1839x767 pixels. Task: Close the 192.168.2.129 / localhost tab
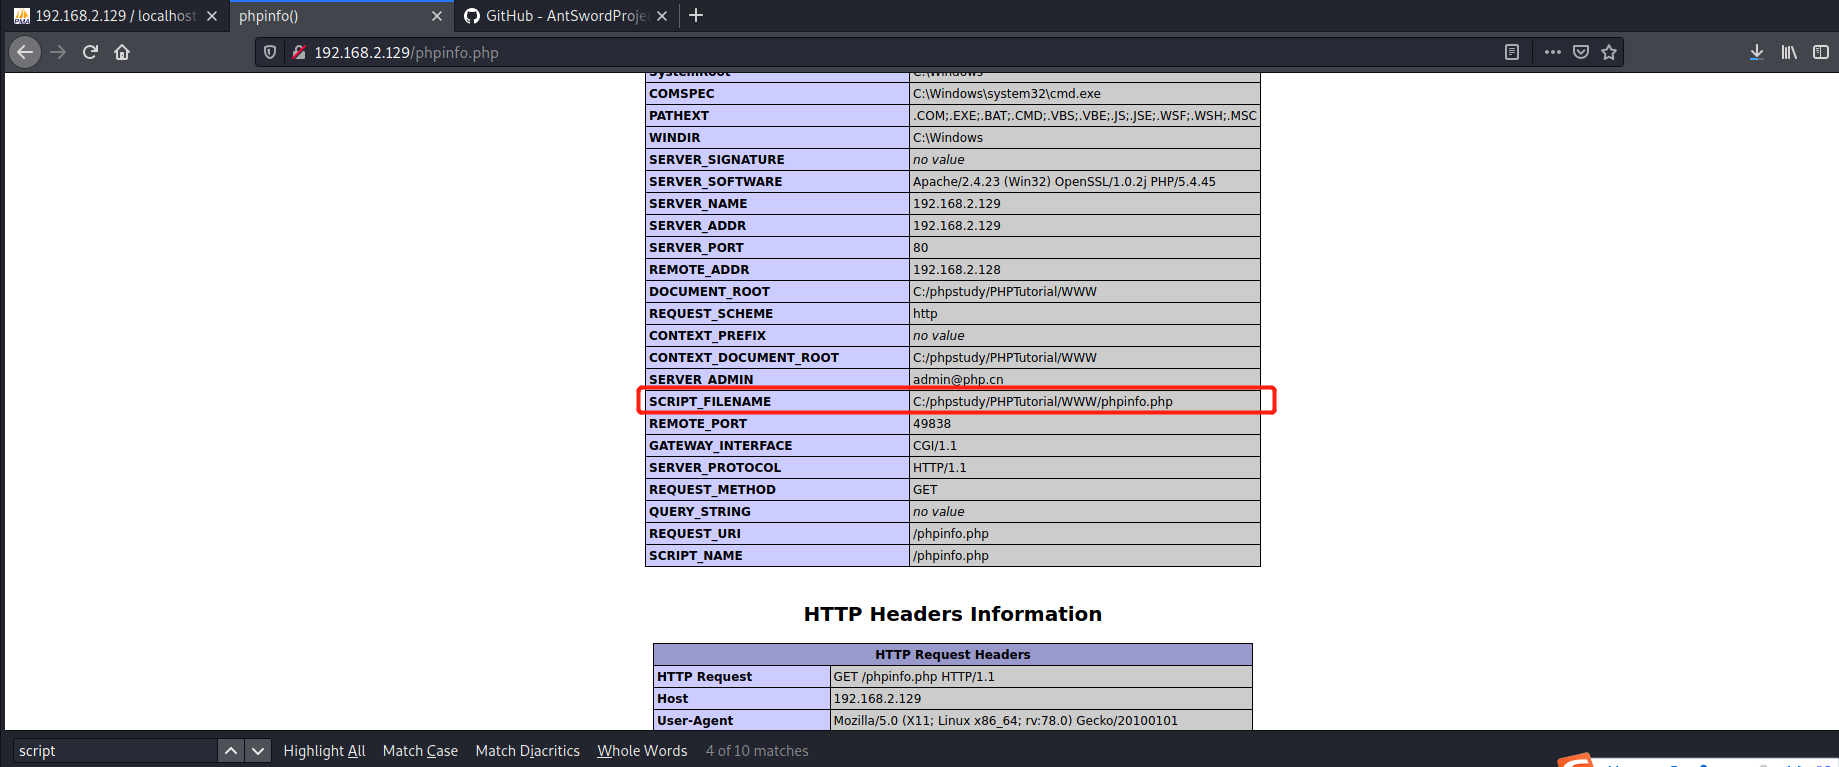[212, 16]
